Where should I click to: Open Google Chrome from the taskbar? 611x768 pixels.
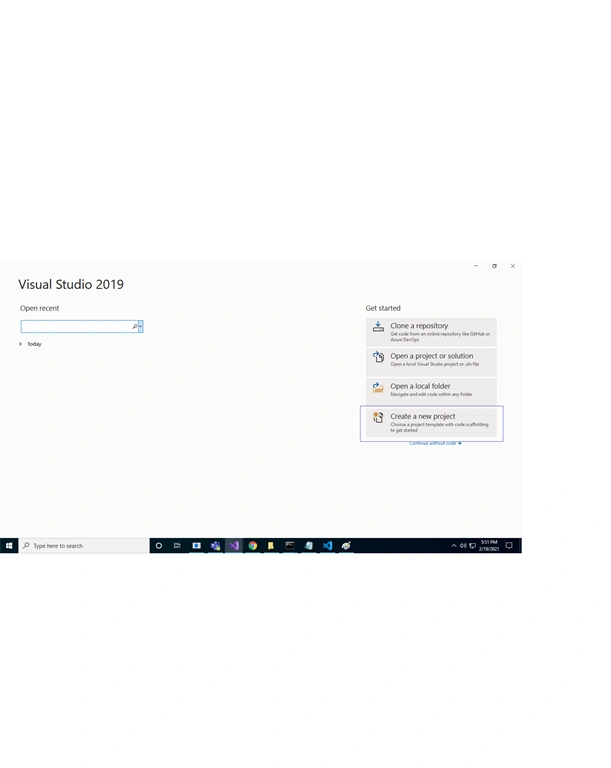252,546
